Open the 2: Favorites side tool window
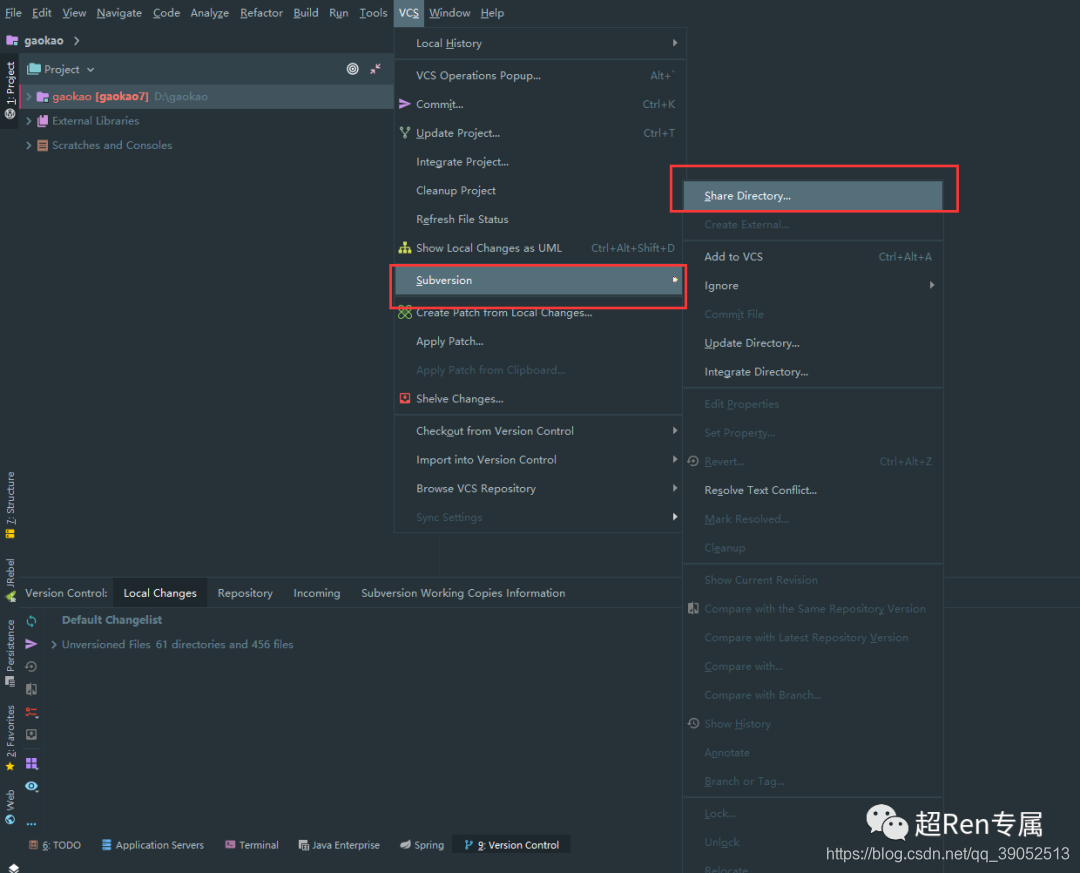The height and width of the screenshot is (873, 1080). tap(10, 737)
